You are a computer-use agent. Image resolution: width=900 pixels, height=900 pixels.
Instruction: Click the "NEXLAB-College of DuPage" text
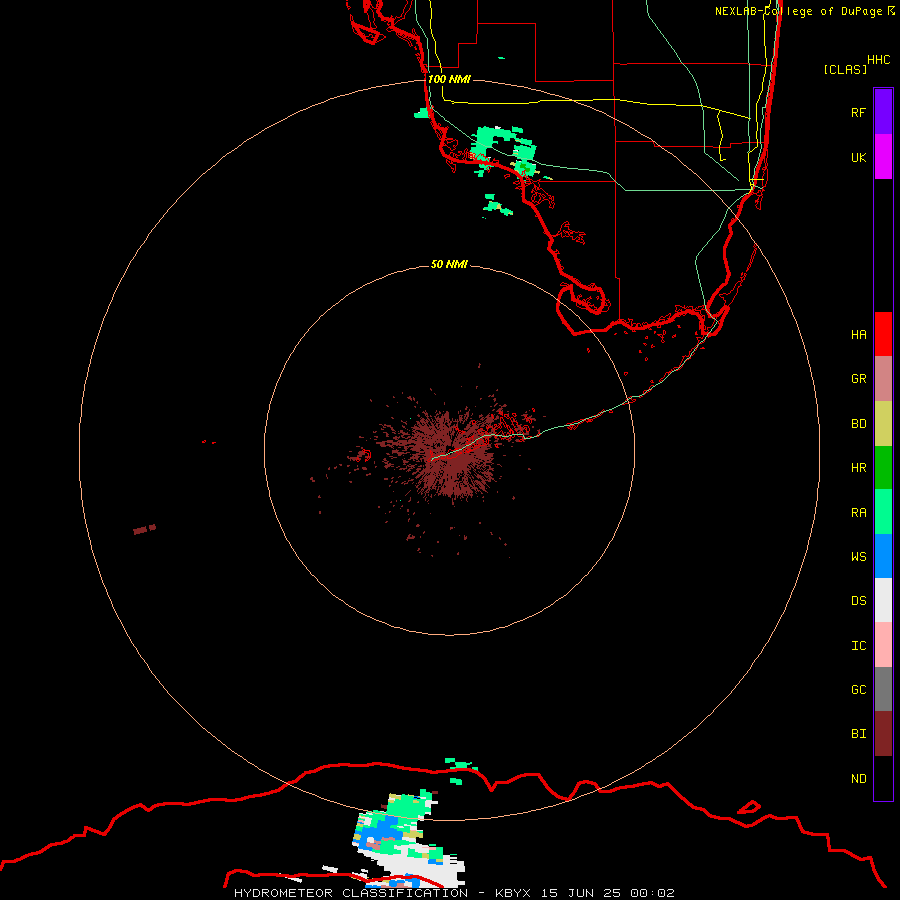point(798,11)
